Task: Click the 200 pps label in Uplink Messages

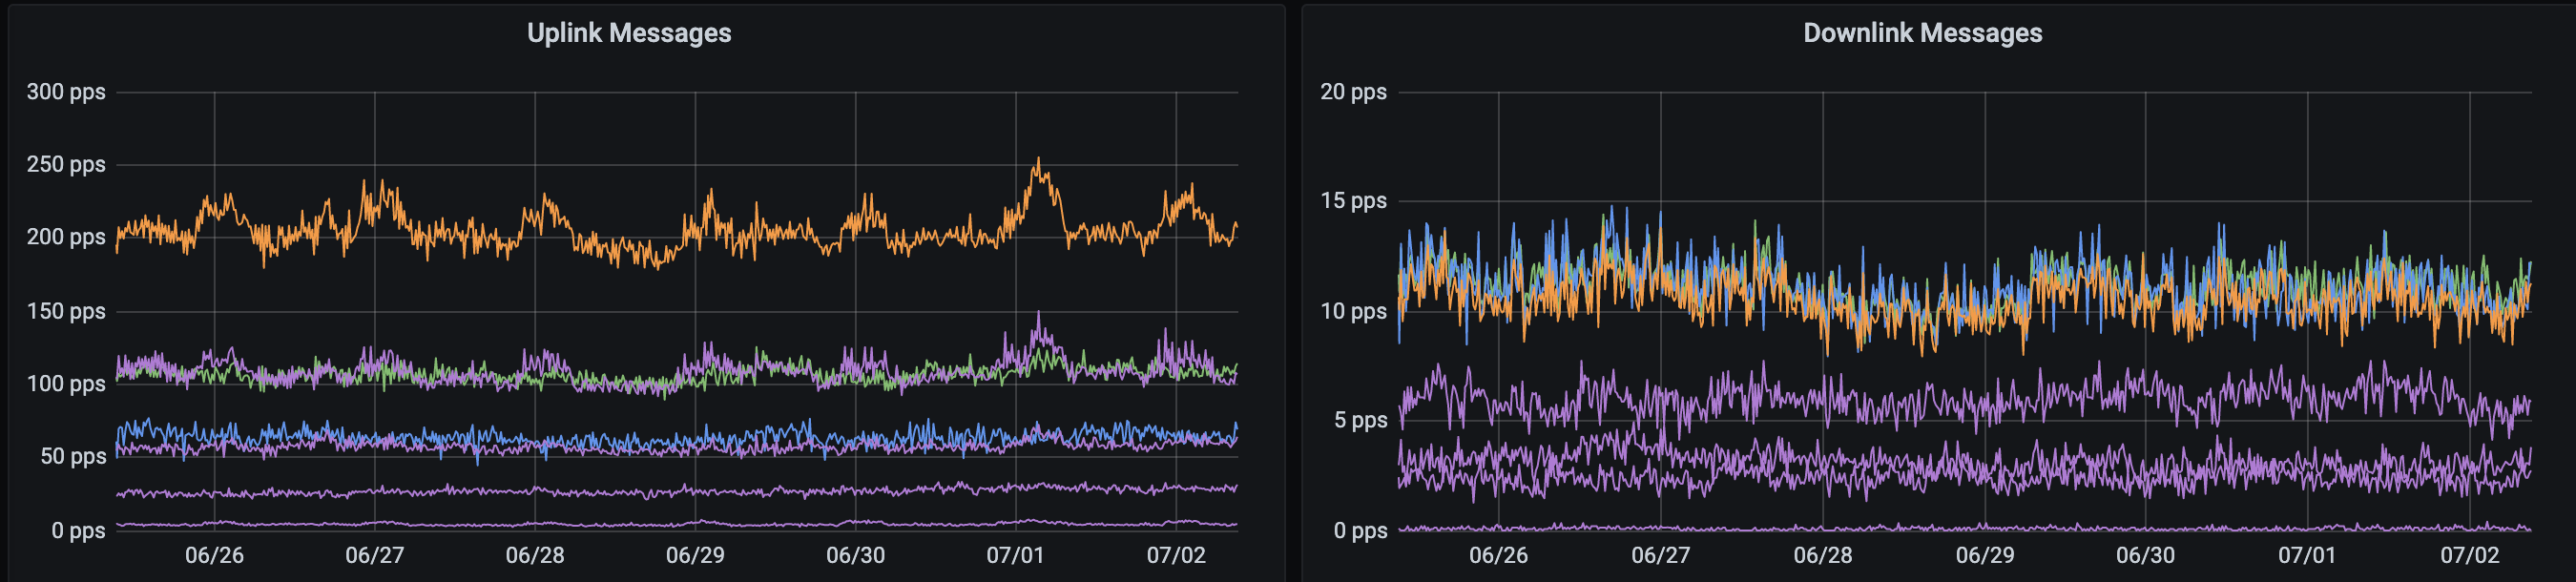Action: pyautogui.click(x=66, y=238)
